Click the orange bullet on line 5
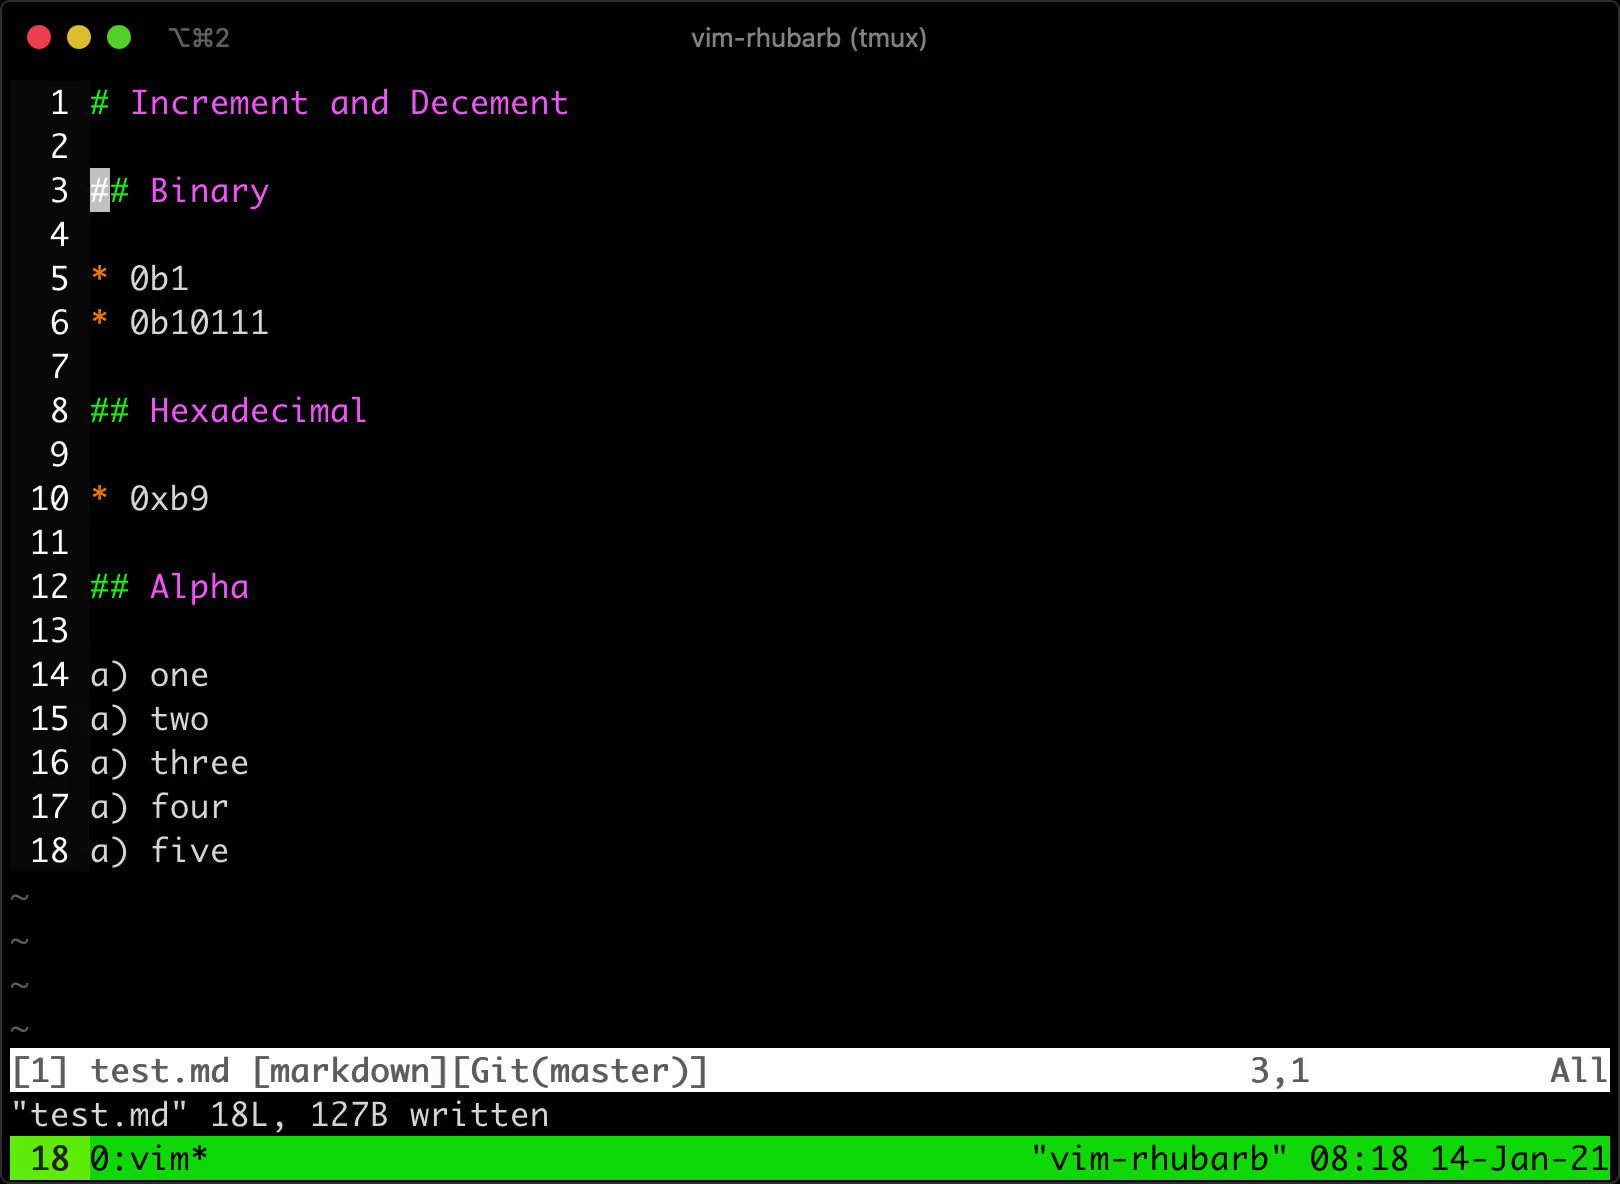Screen dimensions: 1620x1184 point(99,279)
